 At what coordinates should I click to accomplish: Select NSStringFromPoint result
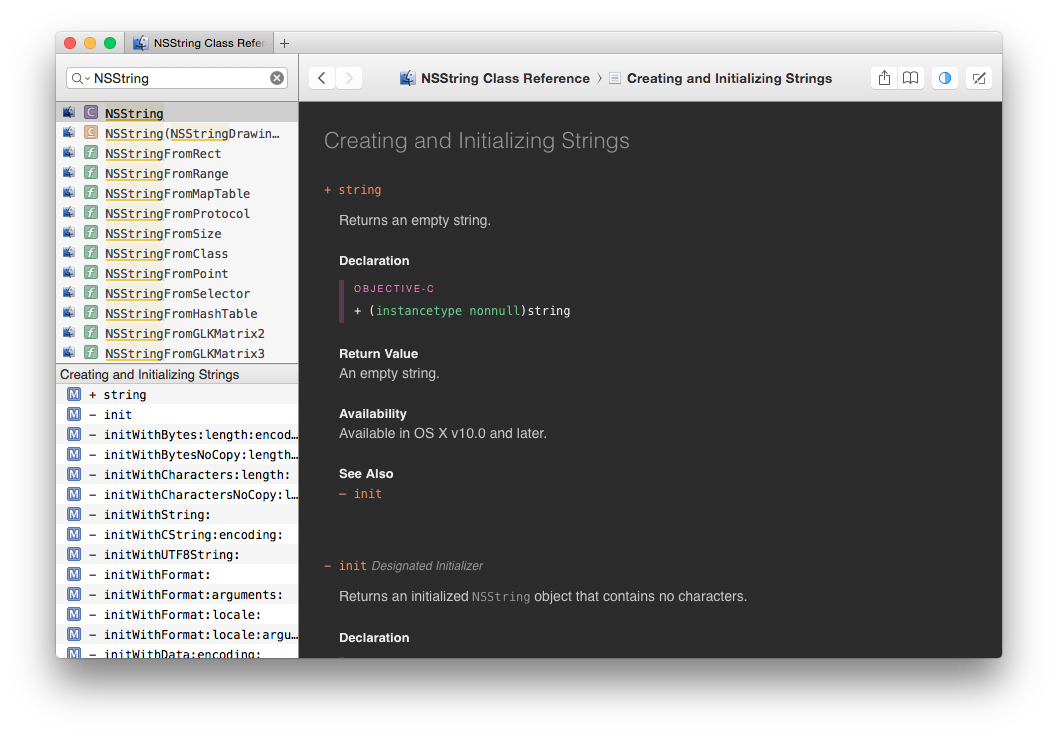point(177,273)
